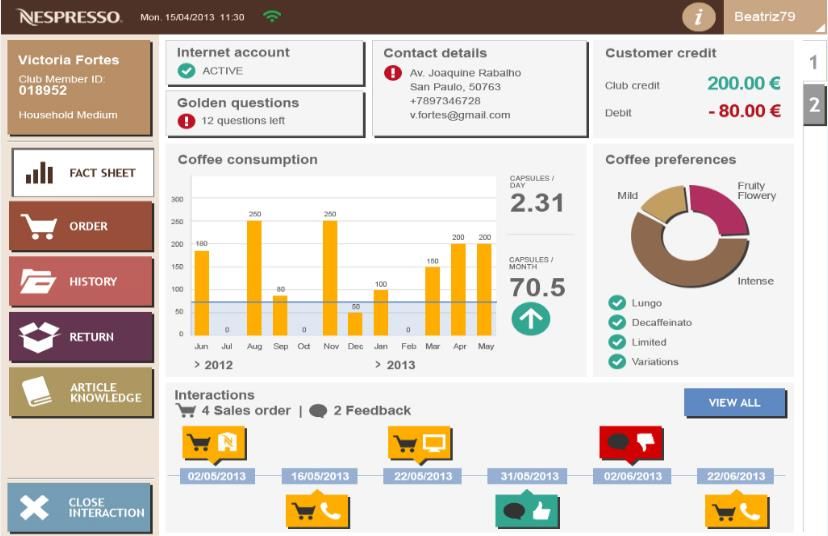828x536 pixels.
Task: Click the Feedback speech bubble icon
Action: (318, 411)
